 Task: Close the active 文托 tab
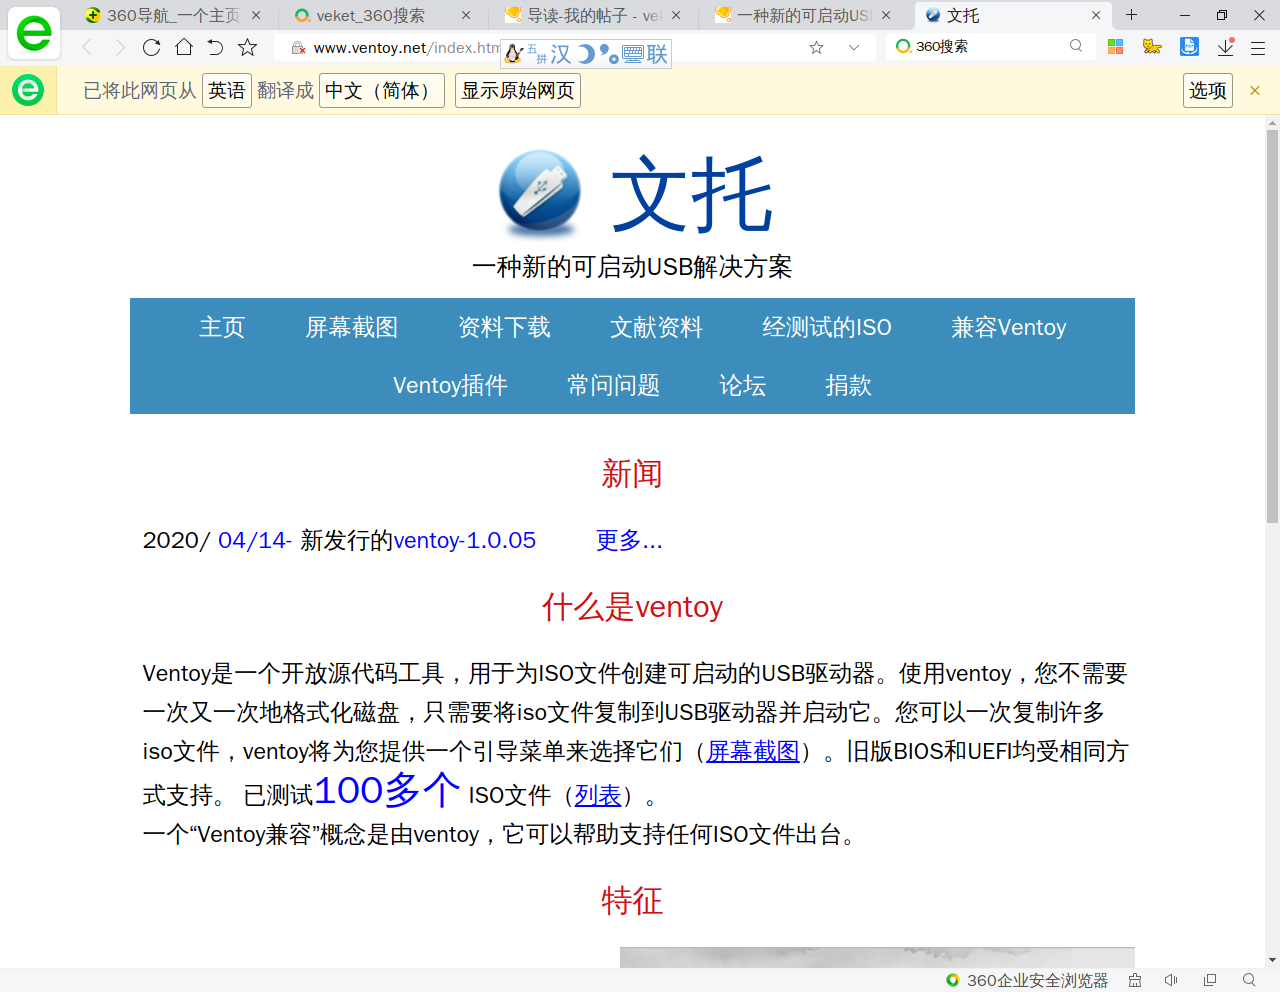click(1096, 15)
